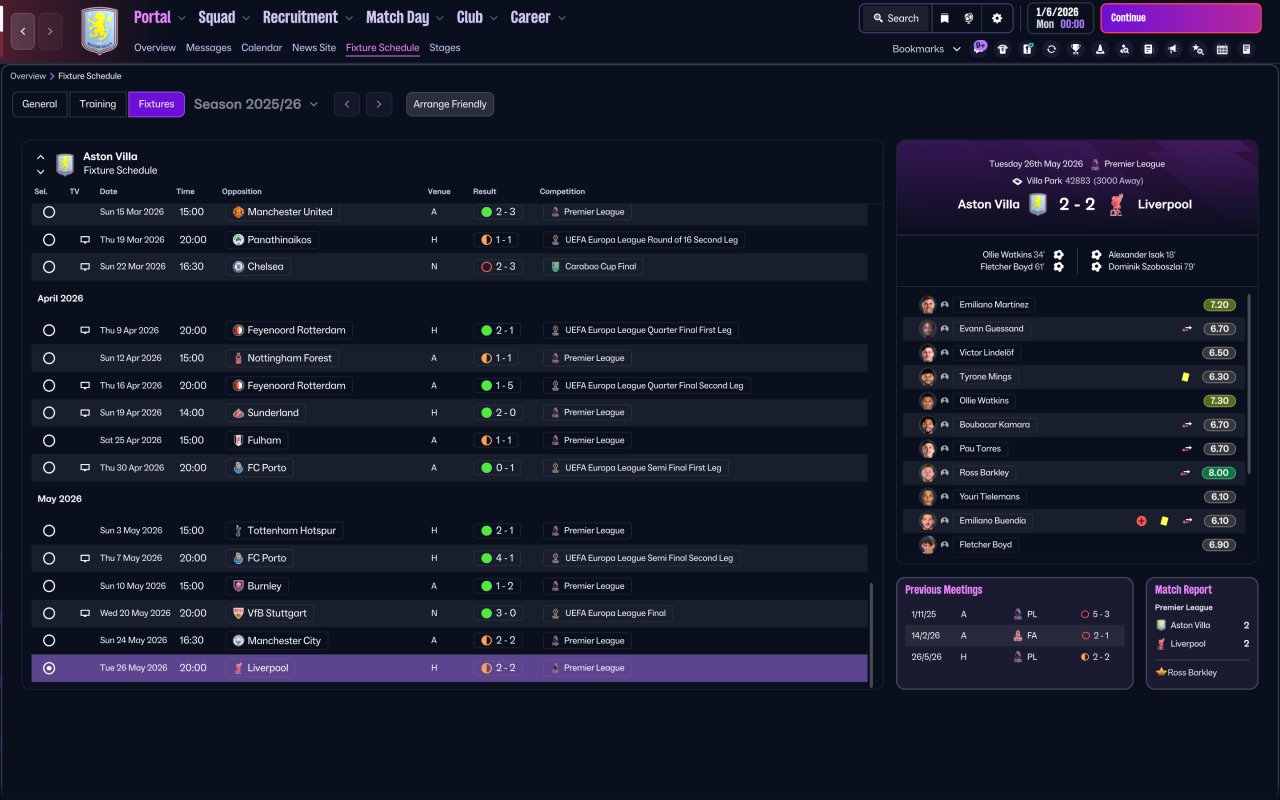Open the training cone bookmark icon
Screen dimensions: 1280x800
[x=1100, y=49]
